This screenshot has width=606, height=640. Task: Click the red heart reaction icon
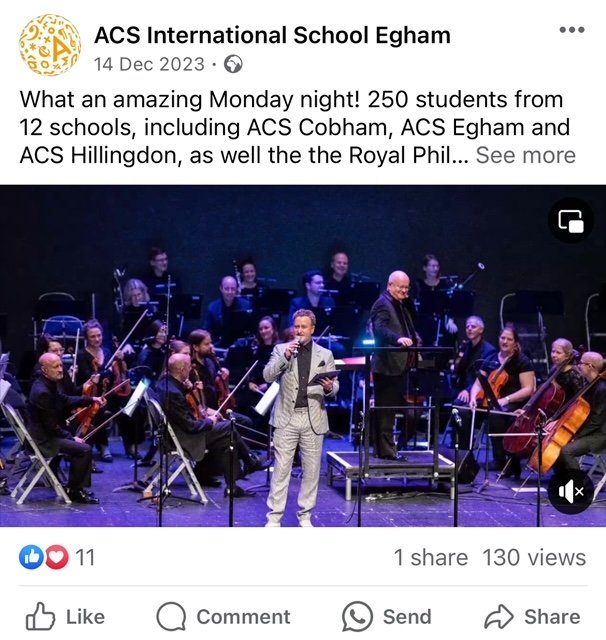click(57, 557)
